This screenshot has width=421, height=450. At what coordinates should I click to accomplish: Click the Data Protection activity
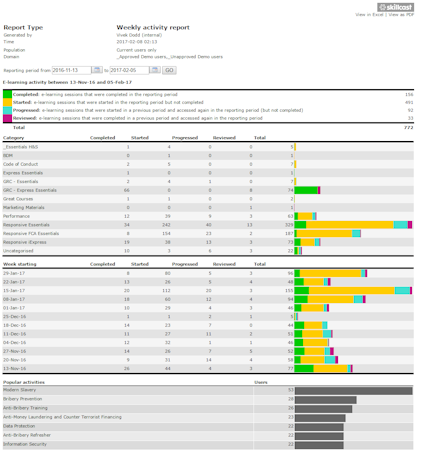(19, 426)
